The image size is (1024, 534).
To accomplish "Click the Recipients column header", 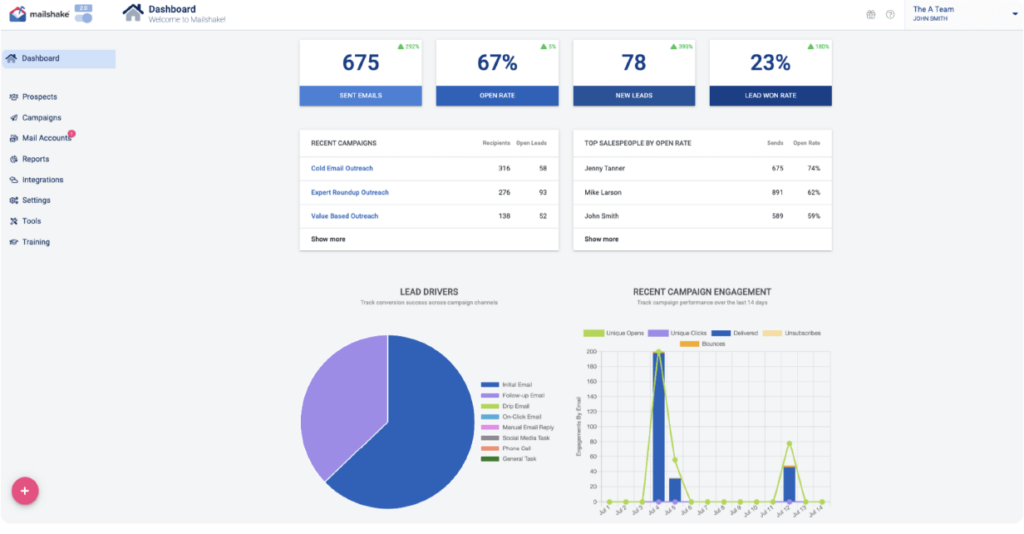I will tap(496, 143).
